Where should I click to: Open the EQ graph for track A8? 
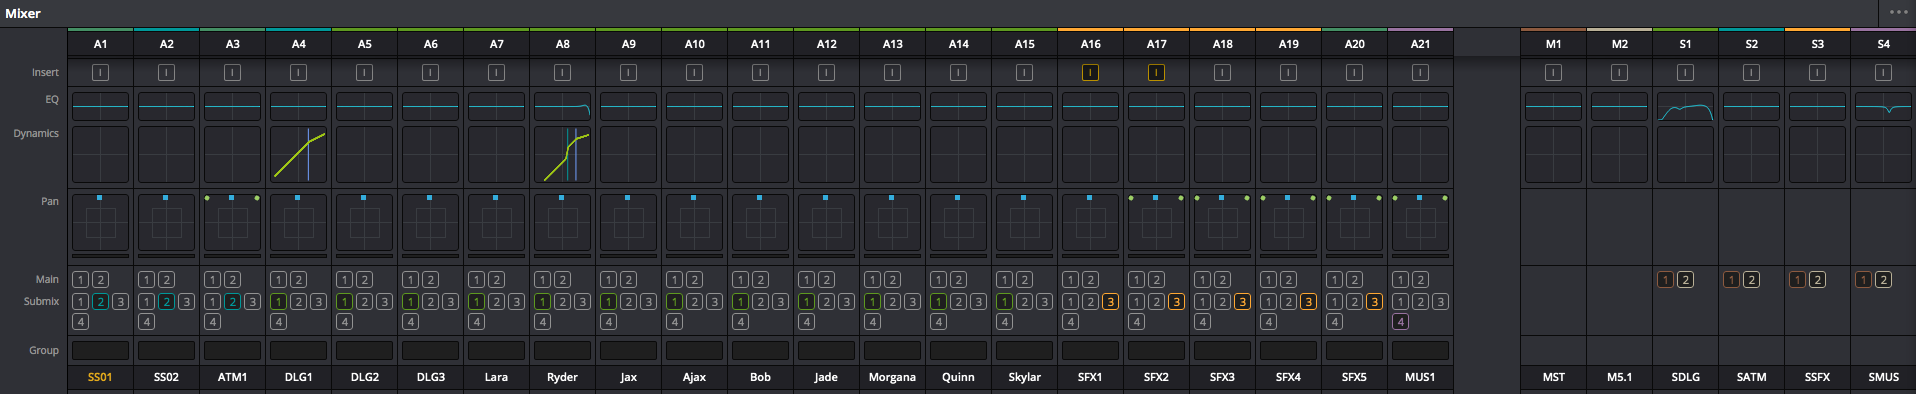[x=562, y=106]
